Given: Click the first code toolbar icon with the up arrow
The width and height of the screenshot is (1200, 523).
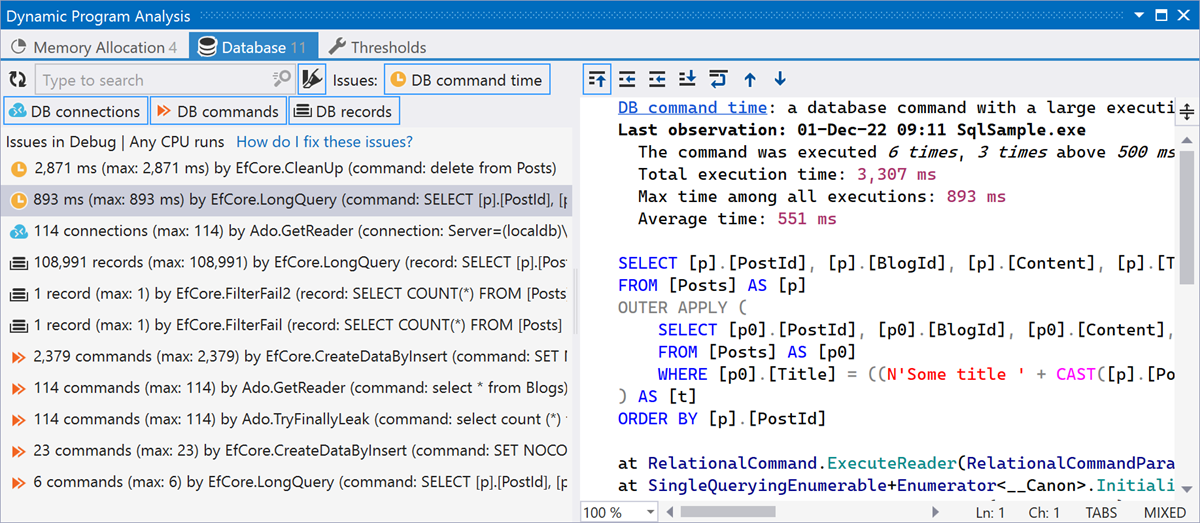Looking at the screenshot, I should point(597,79).
